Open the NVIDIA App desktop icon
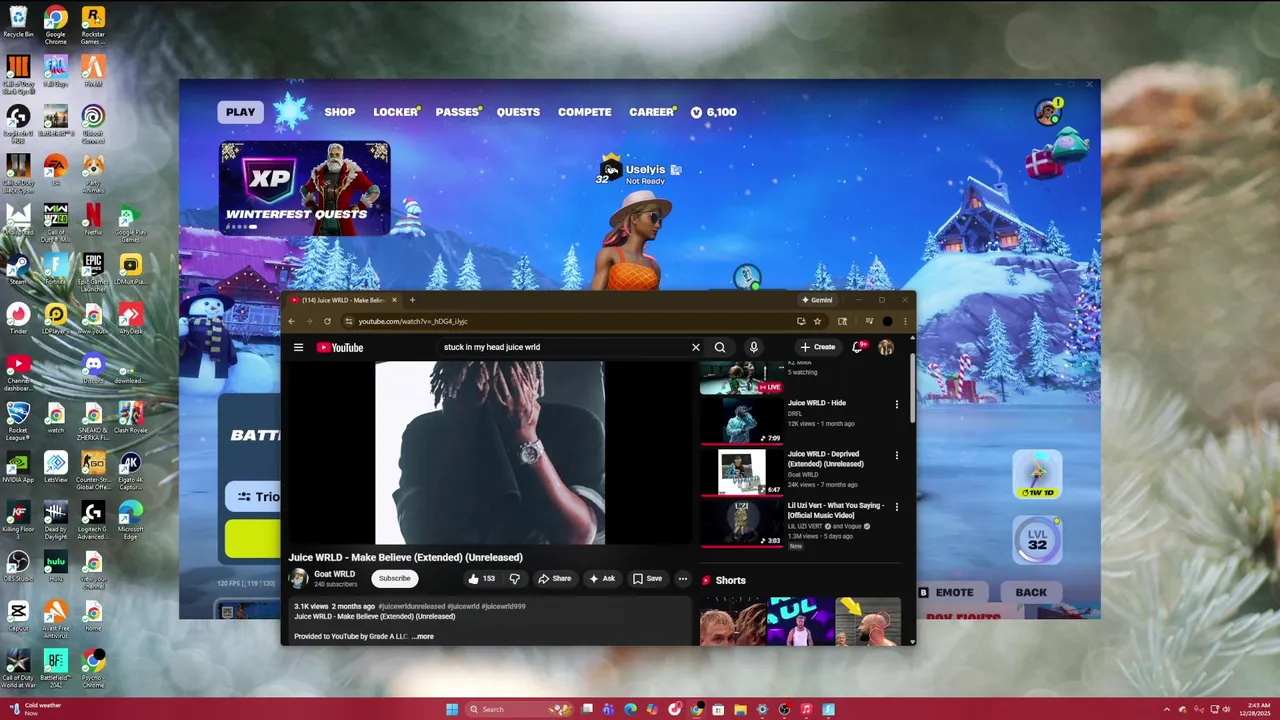This screenshot has height=720, width=1280. 18,467
